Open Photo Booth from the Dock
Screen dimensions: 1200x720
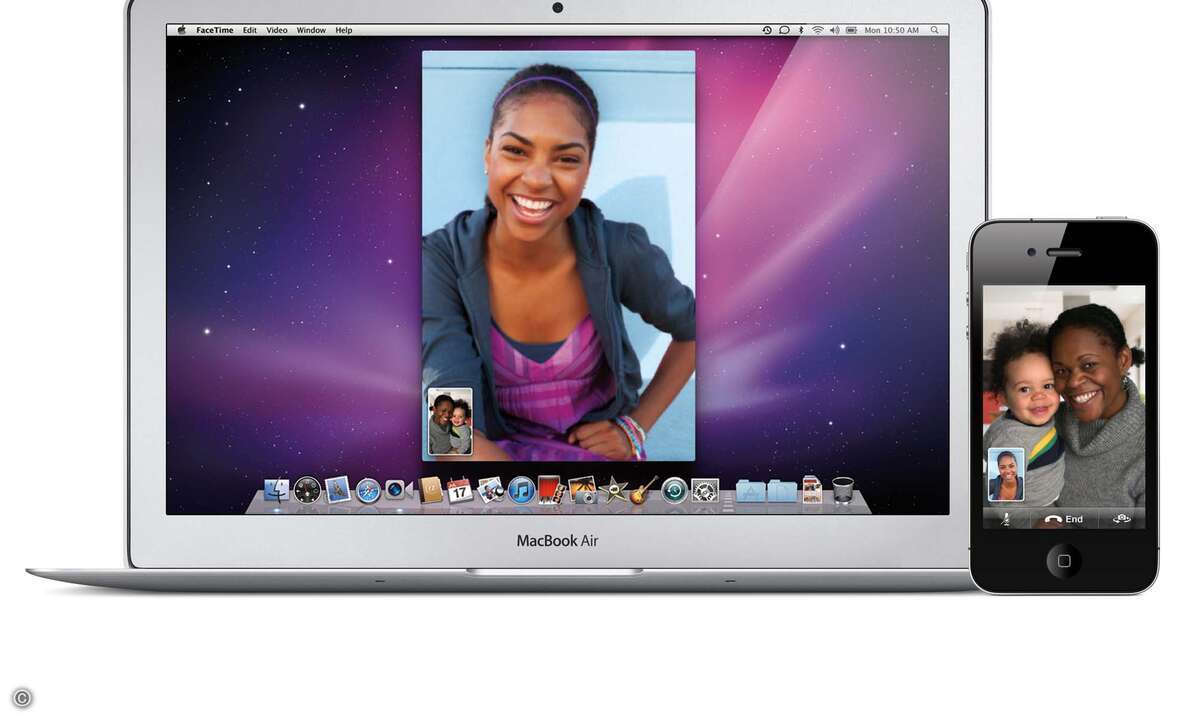[x=551, y=490]
